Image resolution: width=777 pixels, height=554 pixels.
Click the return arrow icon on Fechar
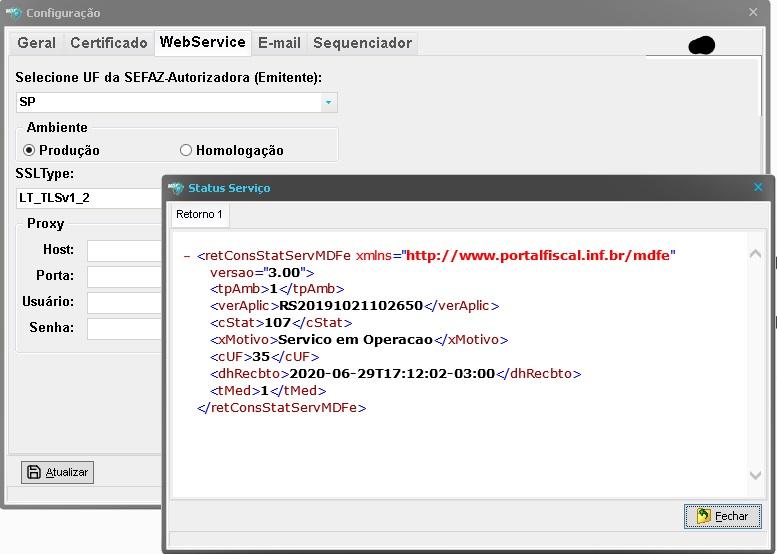click(x=703, y=516)
